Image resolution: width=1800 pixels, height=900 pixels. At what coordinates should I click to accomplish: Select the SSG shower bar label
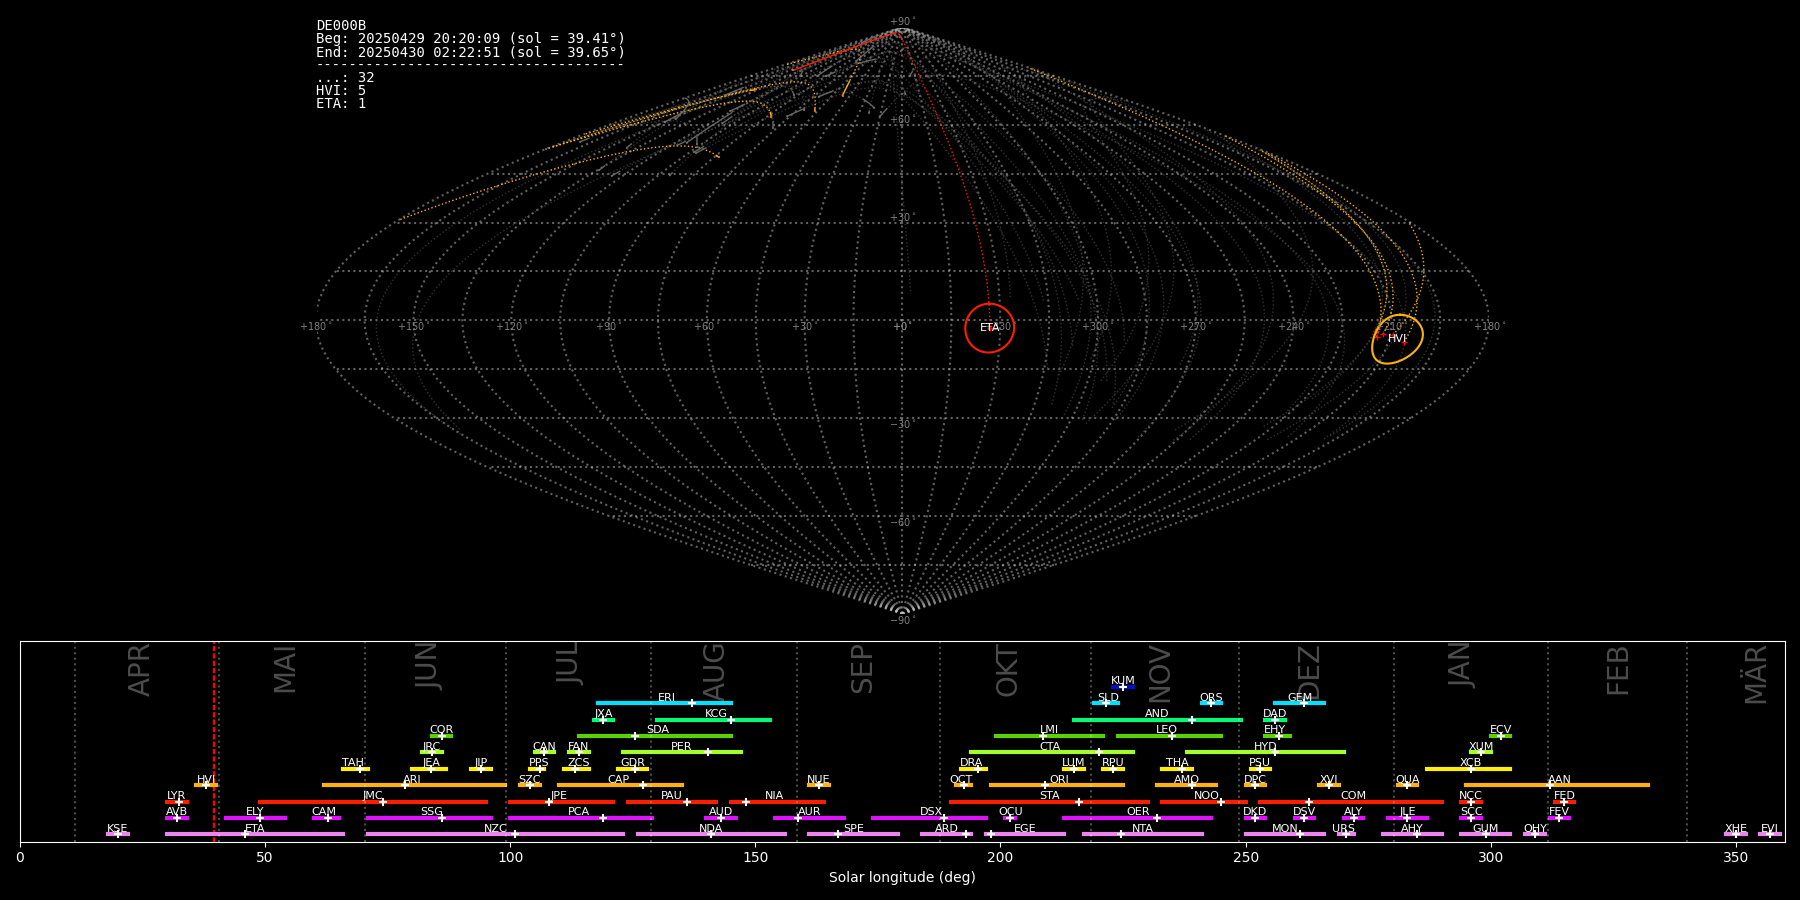point(431,812)
